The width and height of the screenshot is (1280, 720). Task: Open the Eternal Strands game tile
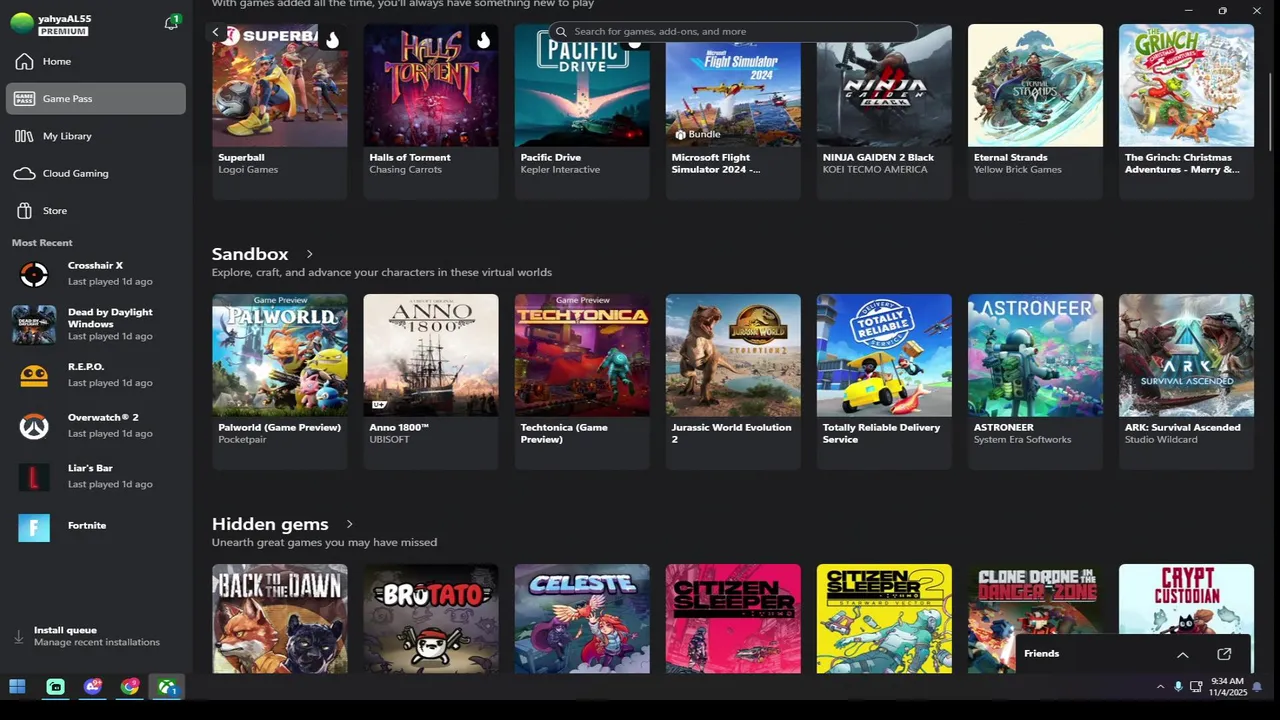[x=1035, y=111]
